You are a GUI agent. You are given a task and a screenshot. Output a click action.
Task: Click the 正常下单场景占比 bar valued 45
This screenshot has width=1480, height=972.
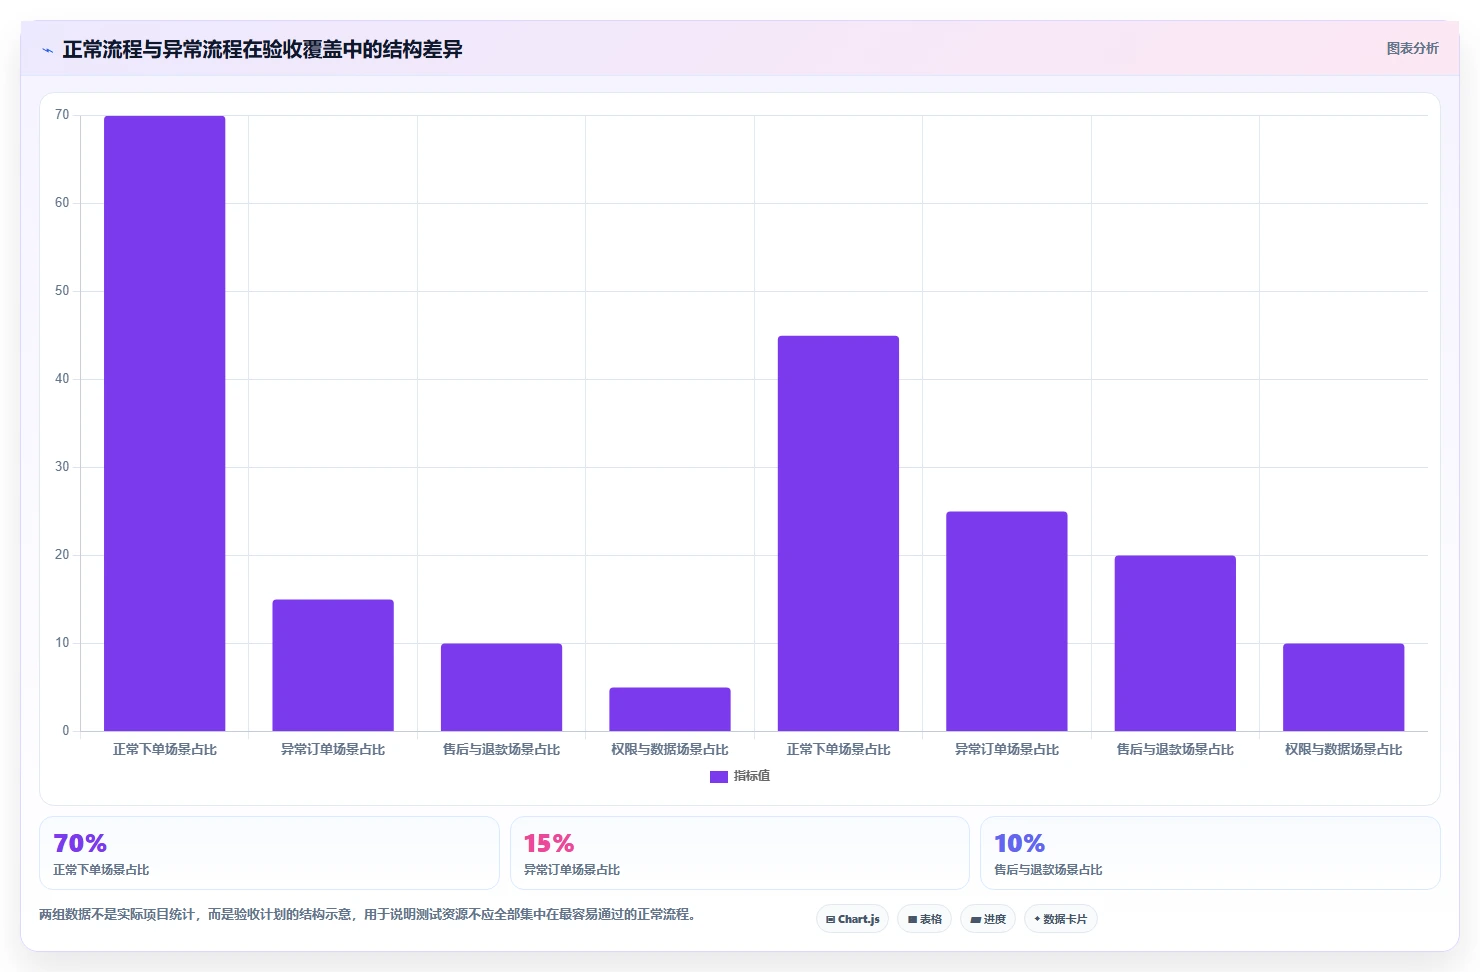click(838, 533)
